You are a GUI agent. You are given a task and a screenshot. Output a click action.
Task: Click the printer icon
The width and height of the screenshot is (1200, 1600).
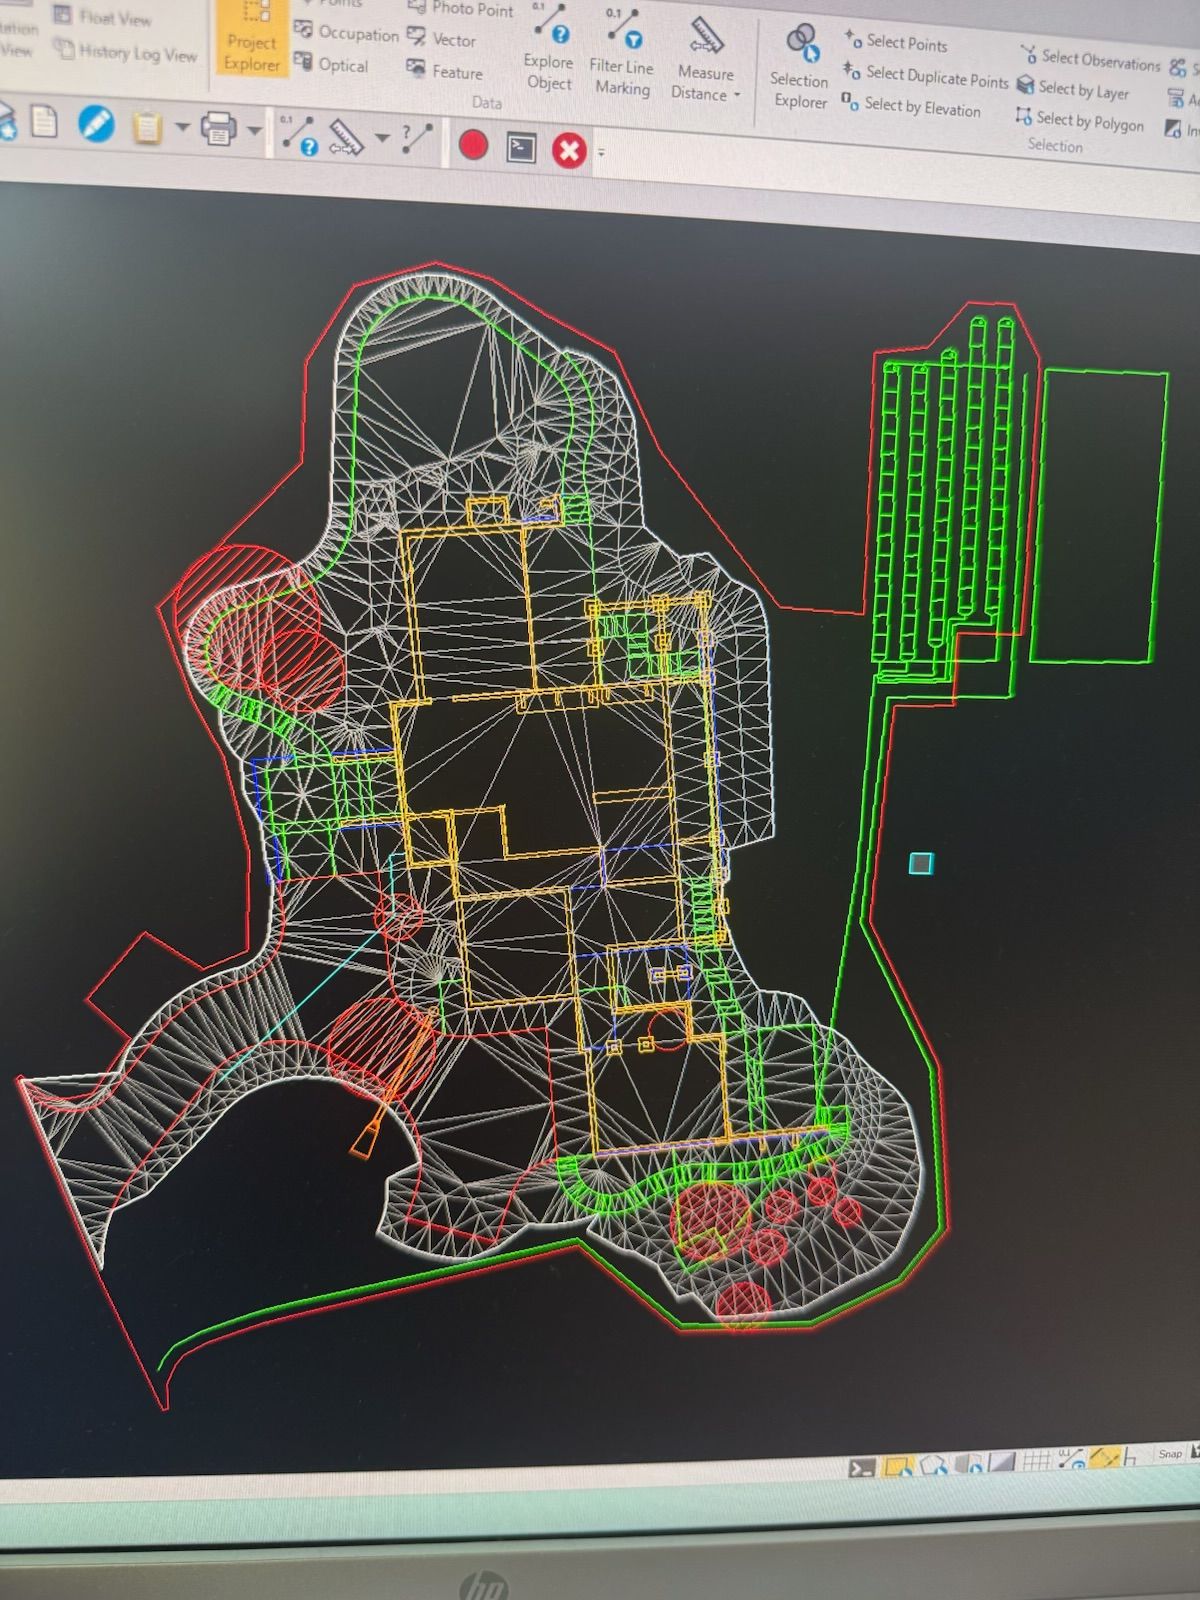click(218, 129)
